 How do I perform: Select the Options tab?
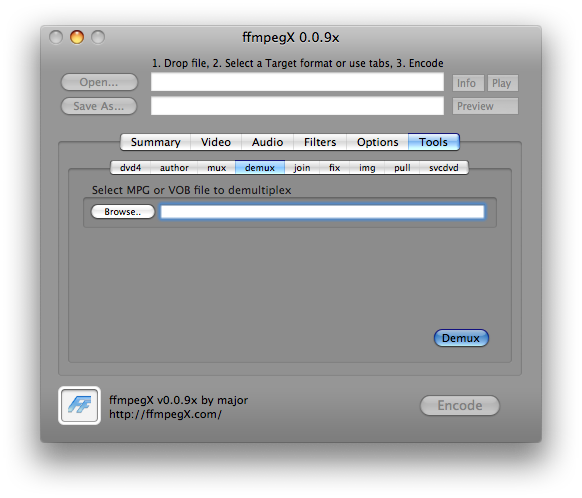coord(377,142)
